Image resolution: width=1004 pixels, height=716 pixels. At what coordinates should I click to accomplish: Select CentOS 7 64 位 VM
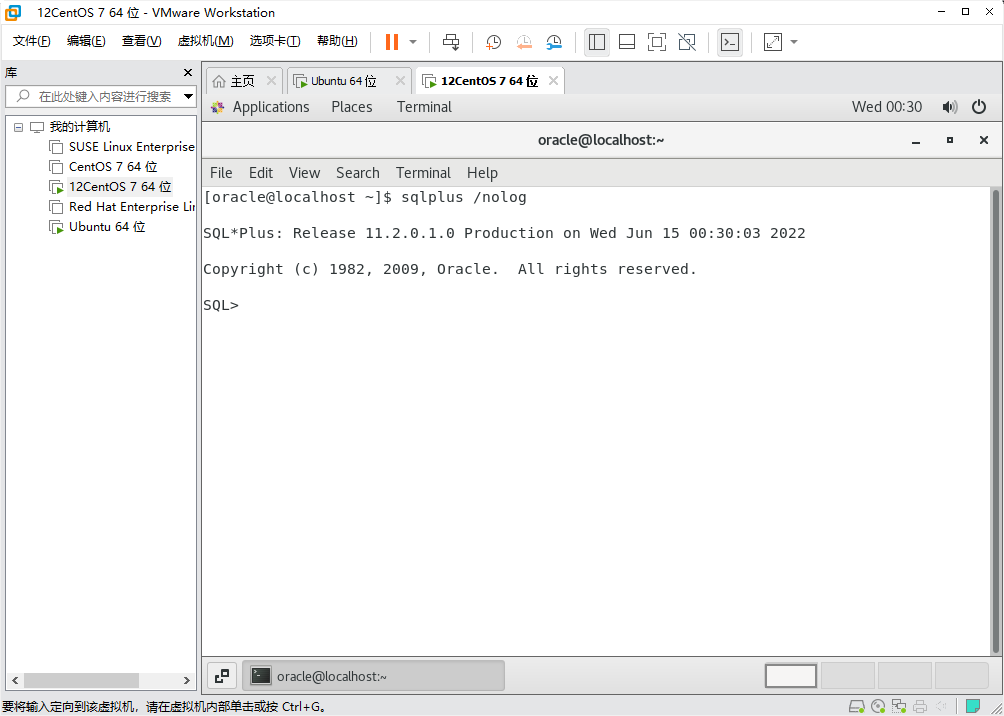[113, 167]
